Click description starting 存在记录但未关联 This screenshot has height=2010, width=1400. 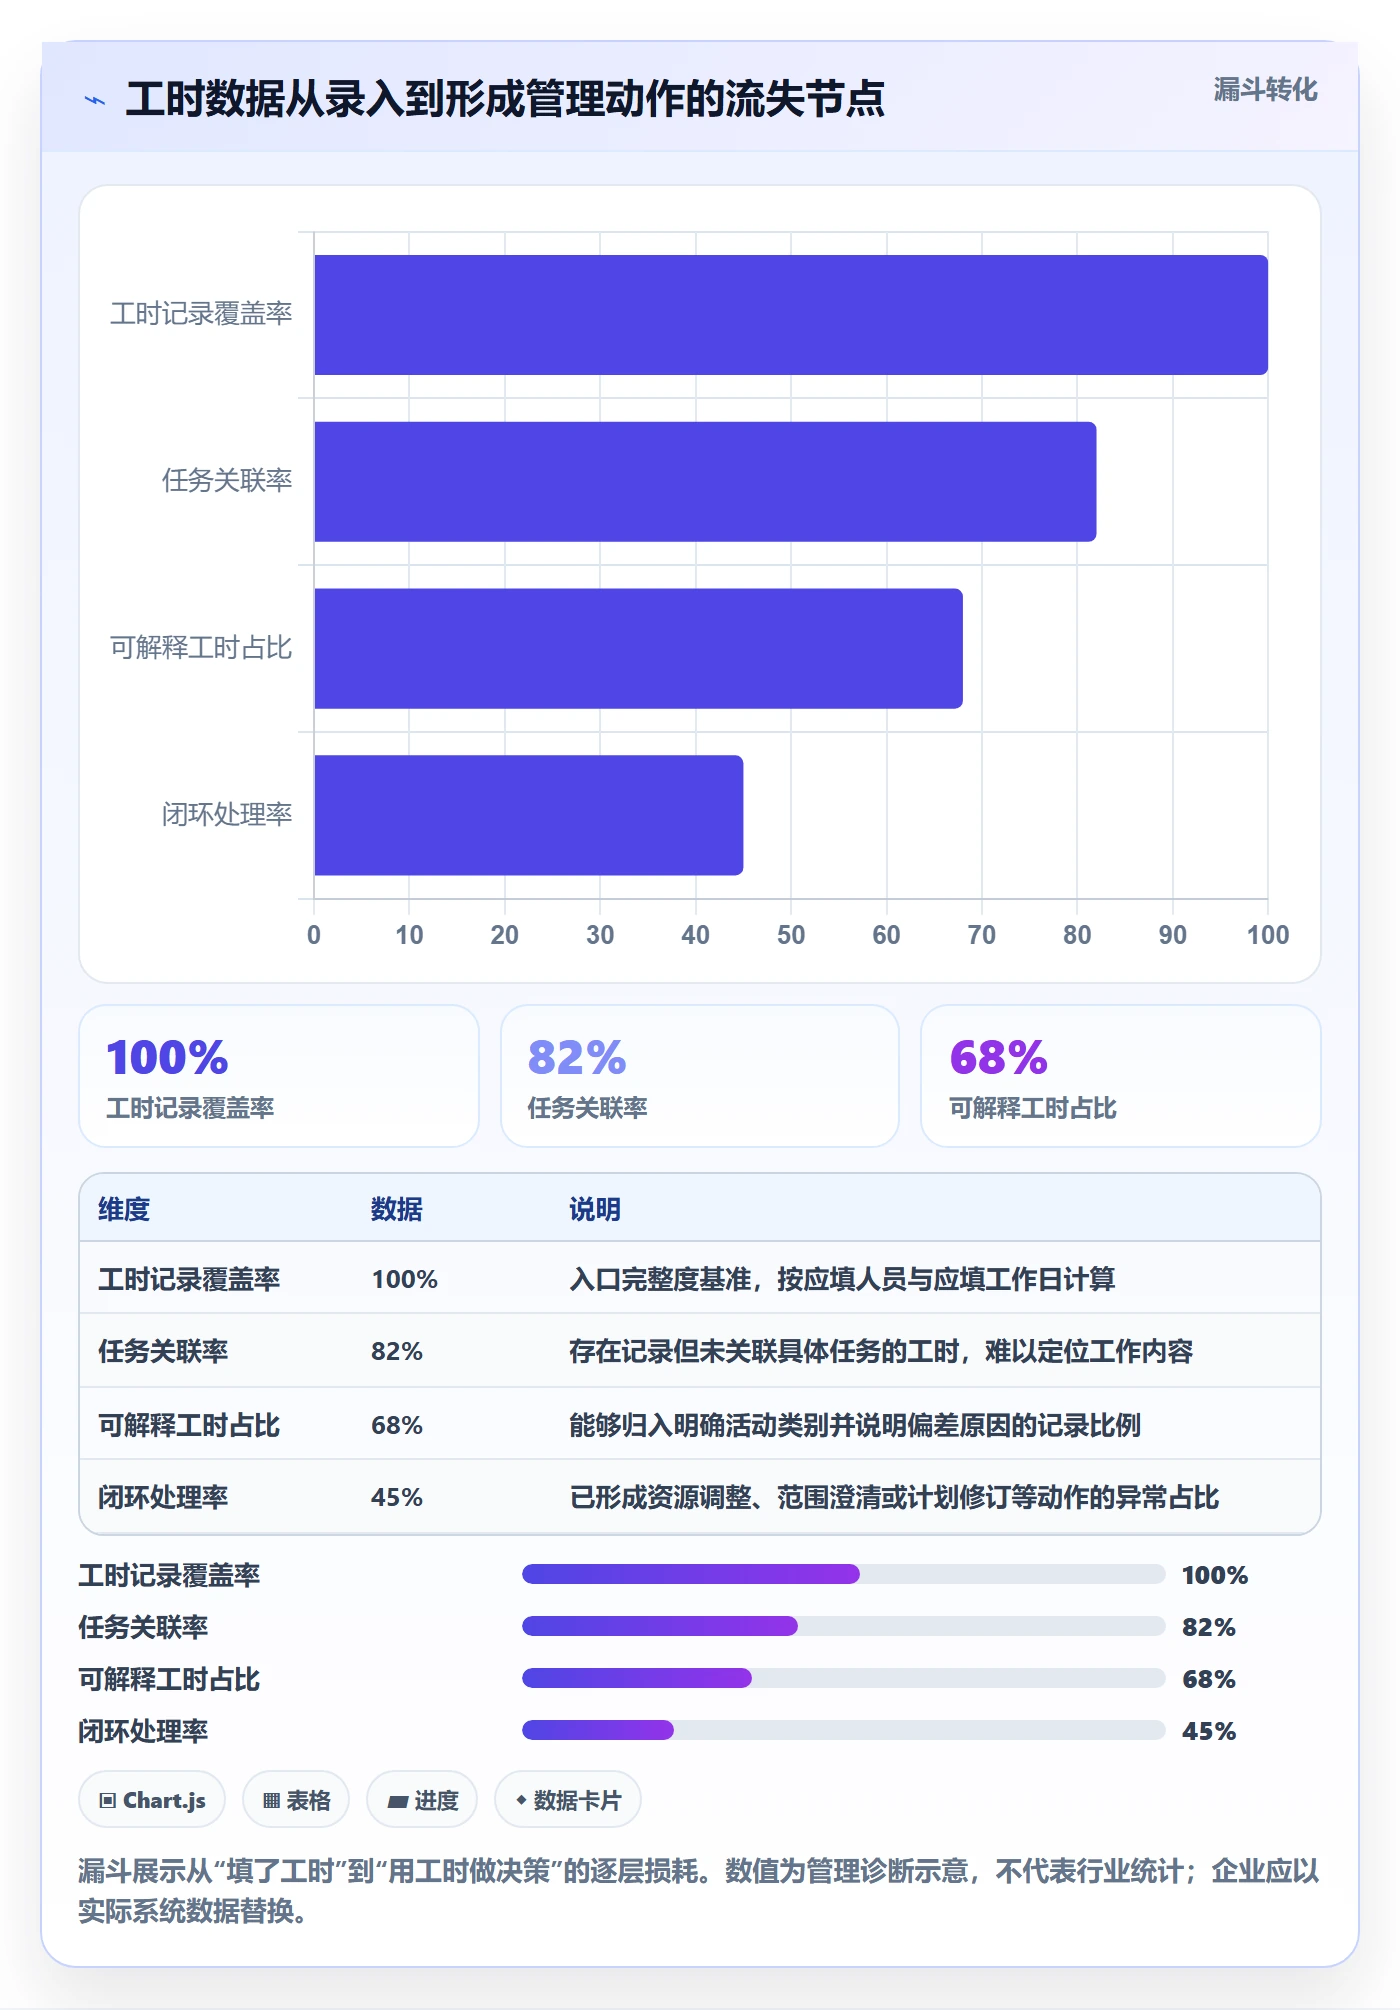click(x=881, y=1351)
